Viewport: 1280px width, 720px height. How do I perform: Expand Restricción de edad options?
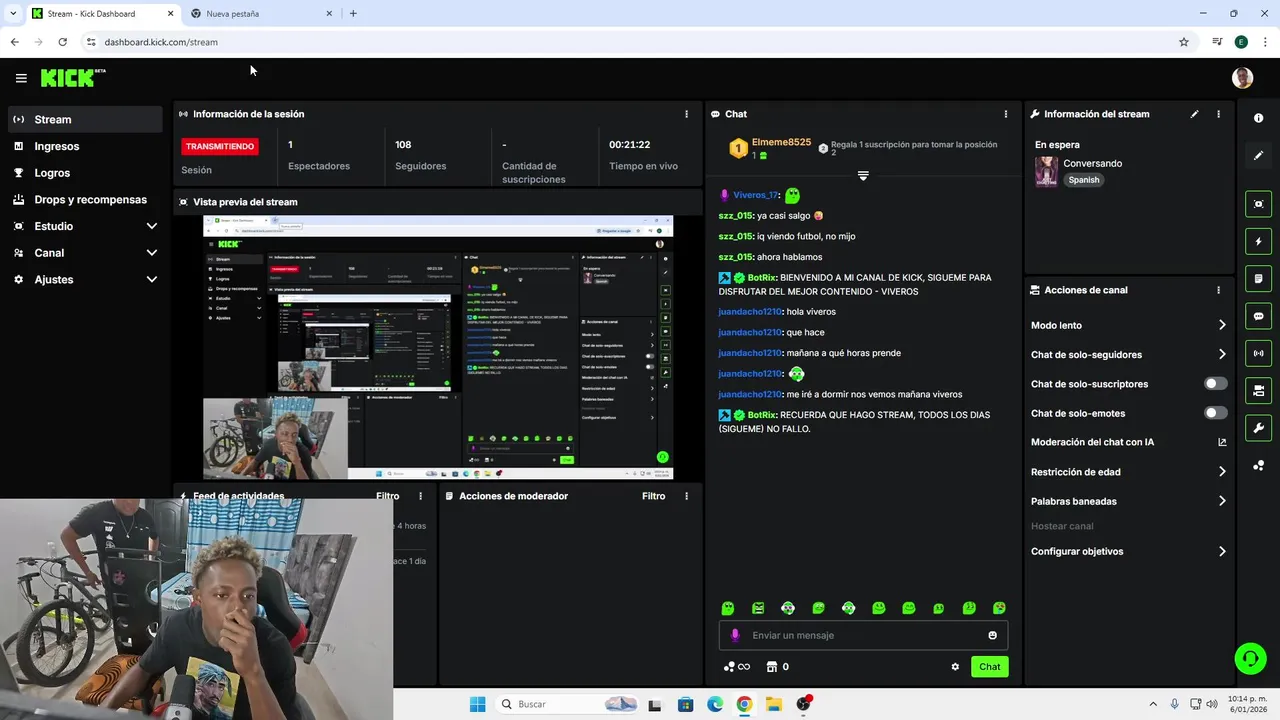click(x=1222, y=472)
